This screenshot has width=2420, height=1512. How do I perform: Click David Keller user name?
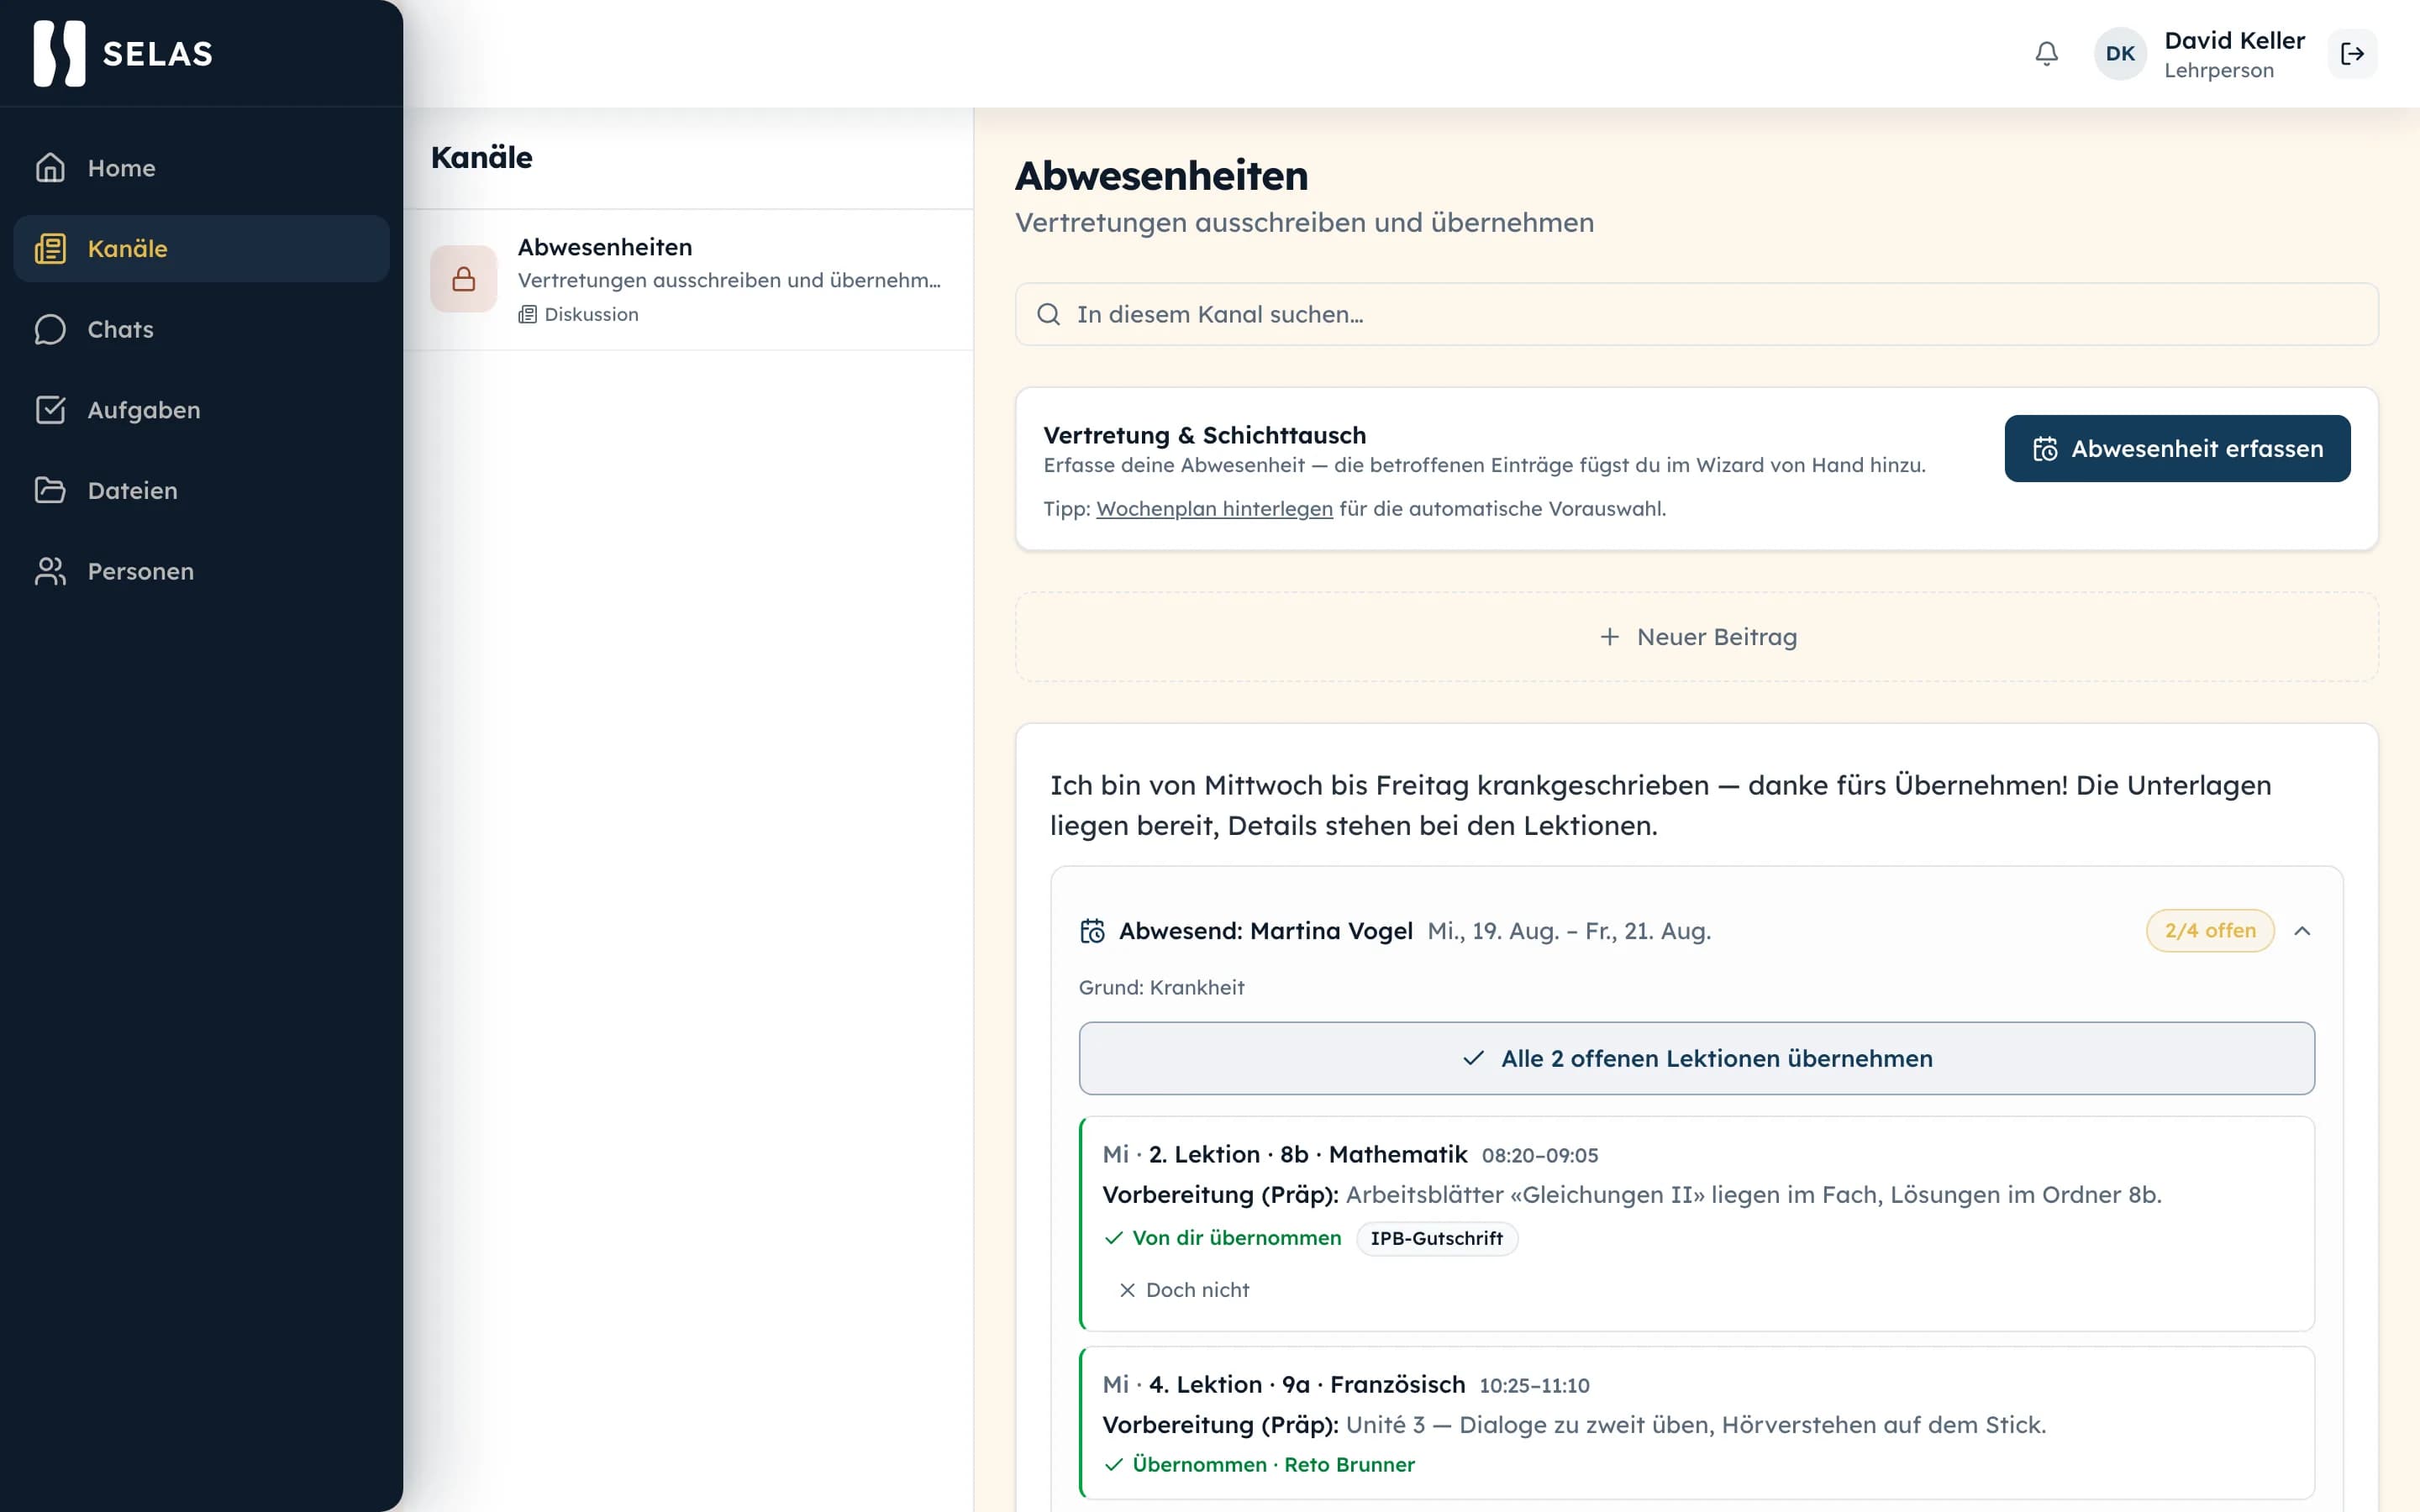(2234, 41)
